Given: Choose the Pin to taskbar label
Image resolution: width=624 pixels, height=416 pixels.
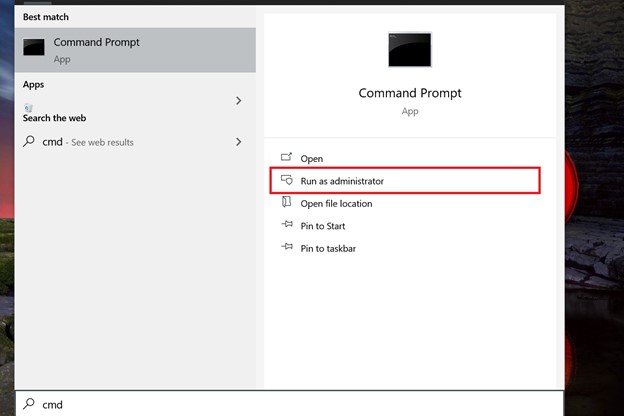Looking at the screenshot, I should [x=328, y=249].
